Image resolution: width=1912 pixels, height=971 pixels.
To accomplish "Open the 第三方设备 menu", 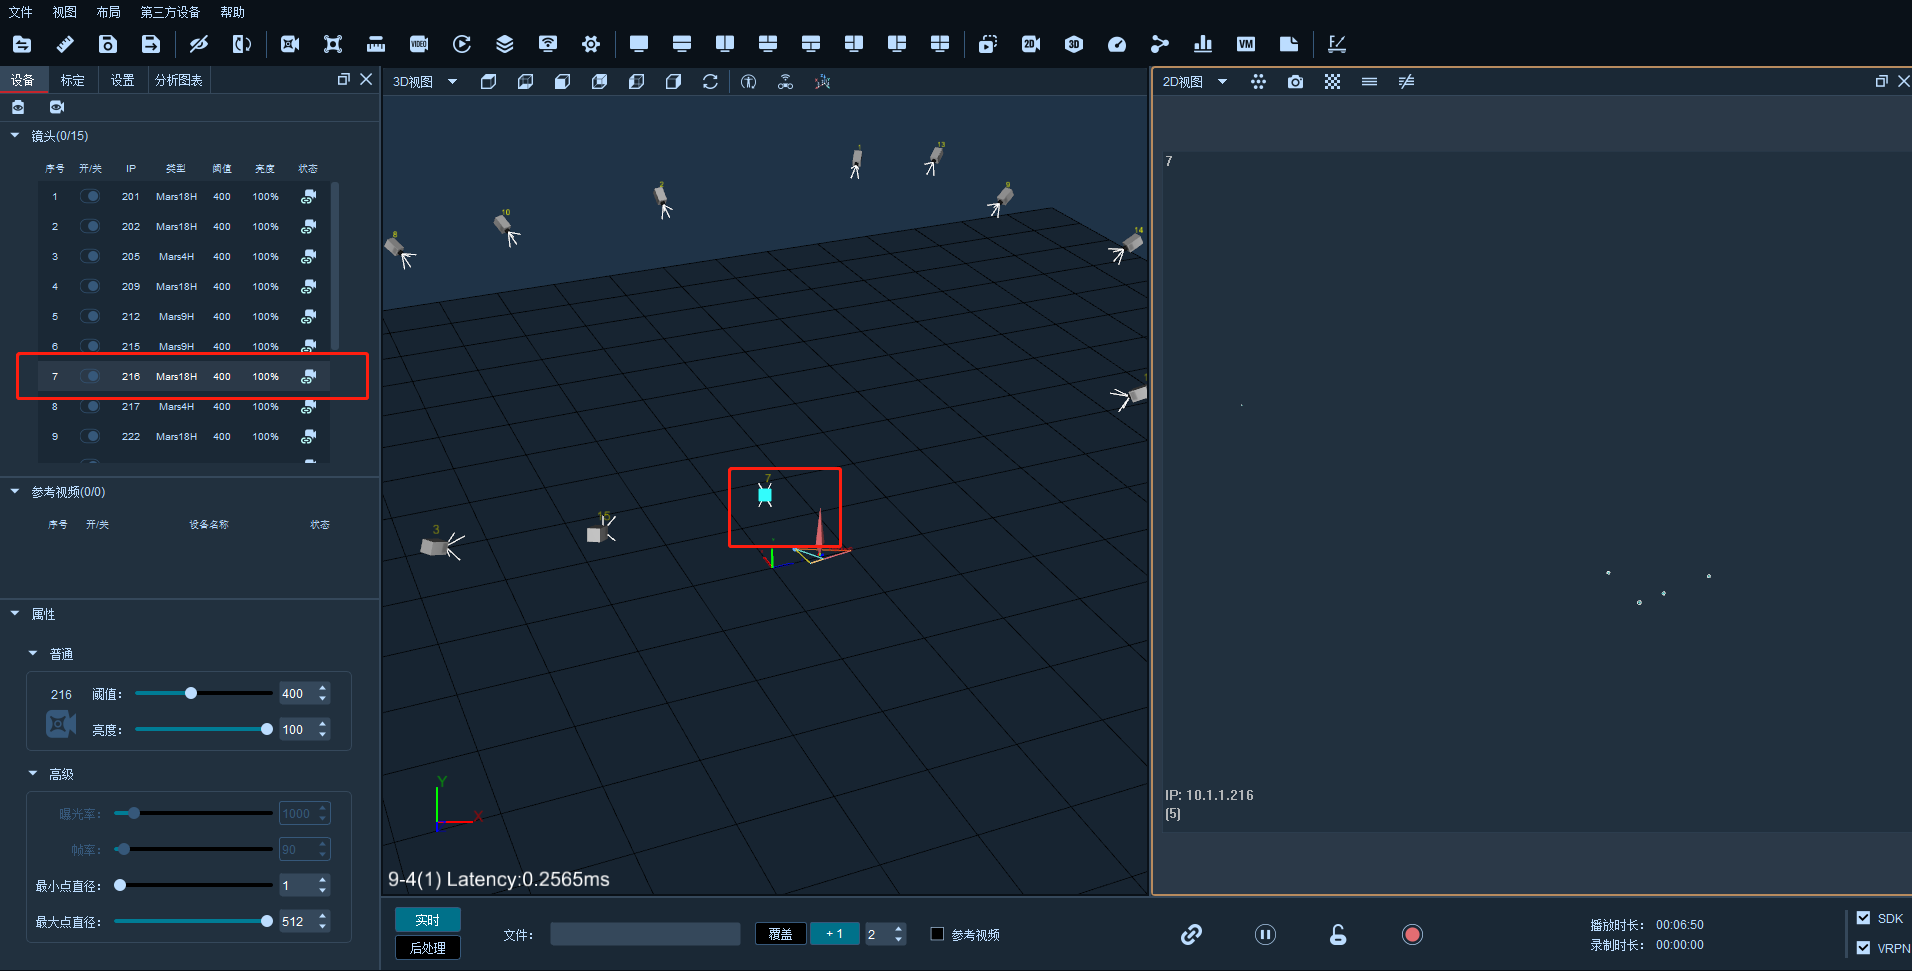I will pos(170,12).
